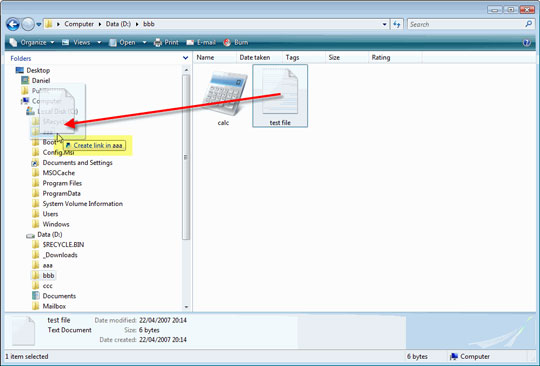Click the Burn toolbar button

click(236, 42)
